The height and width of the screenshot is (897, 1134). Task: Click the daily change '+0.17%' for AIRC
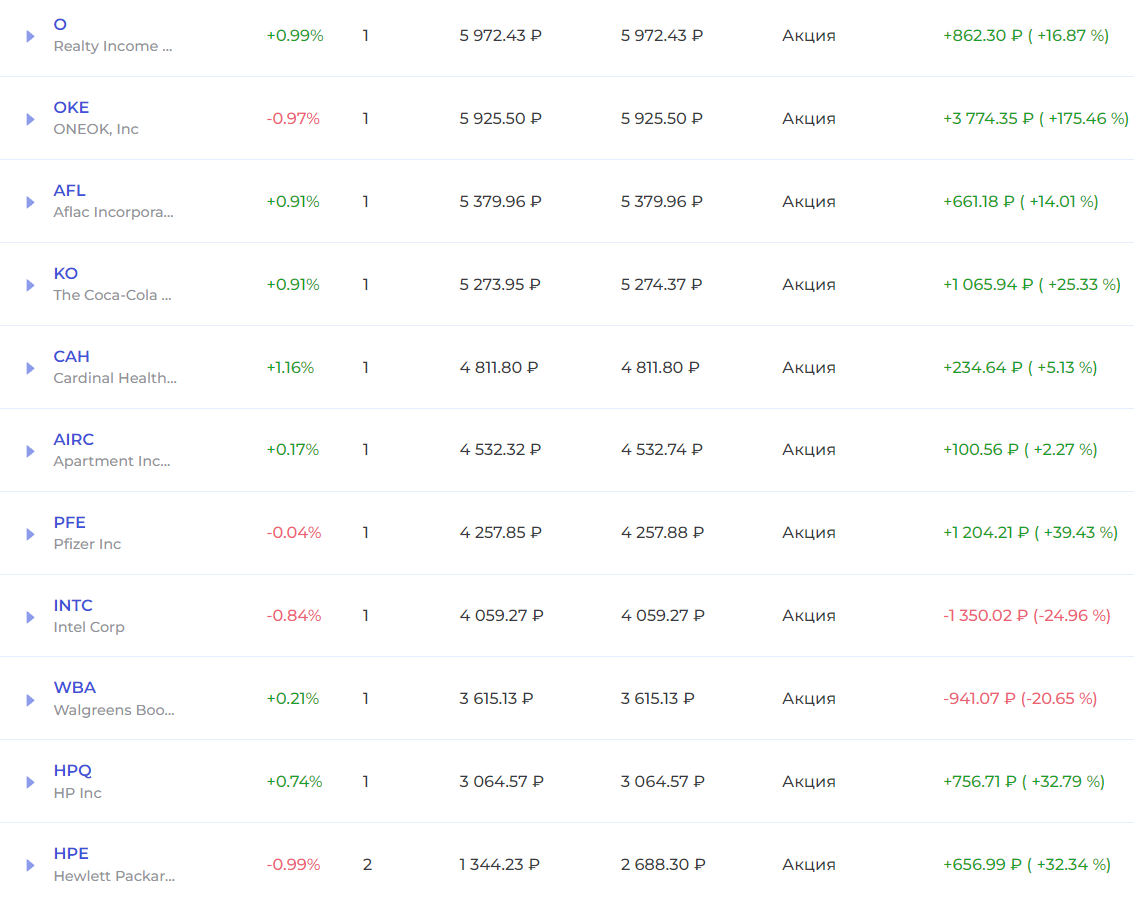point(293,449)
